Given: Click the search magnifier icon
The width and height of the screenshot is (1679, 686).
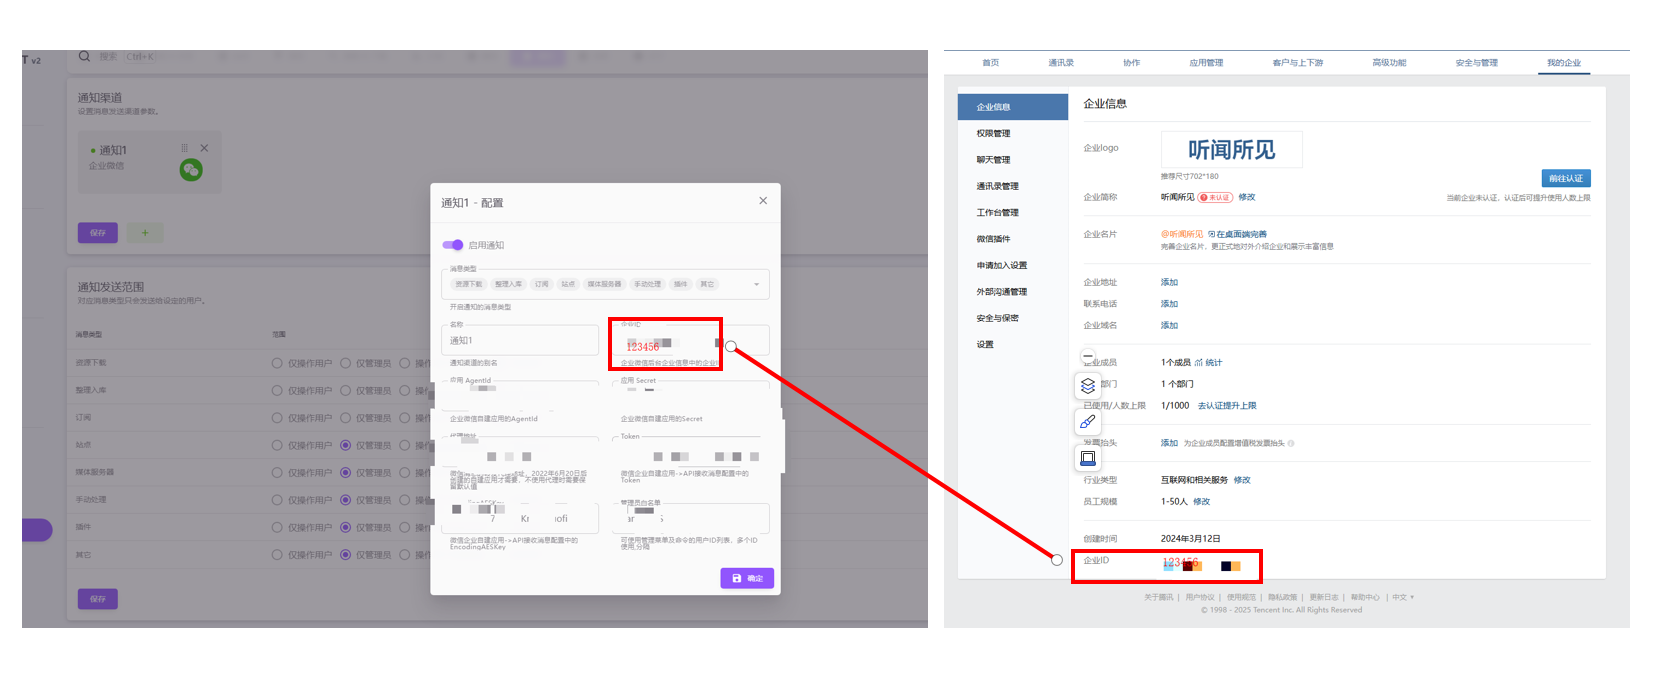Looking at the screenshot, I should click(84, 56).
